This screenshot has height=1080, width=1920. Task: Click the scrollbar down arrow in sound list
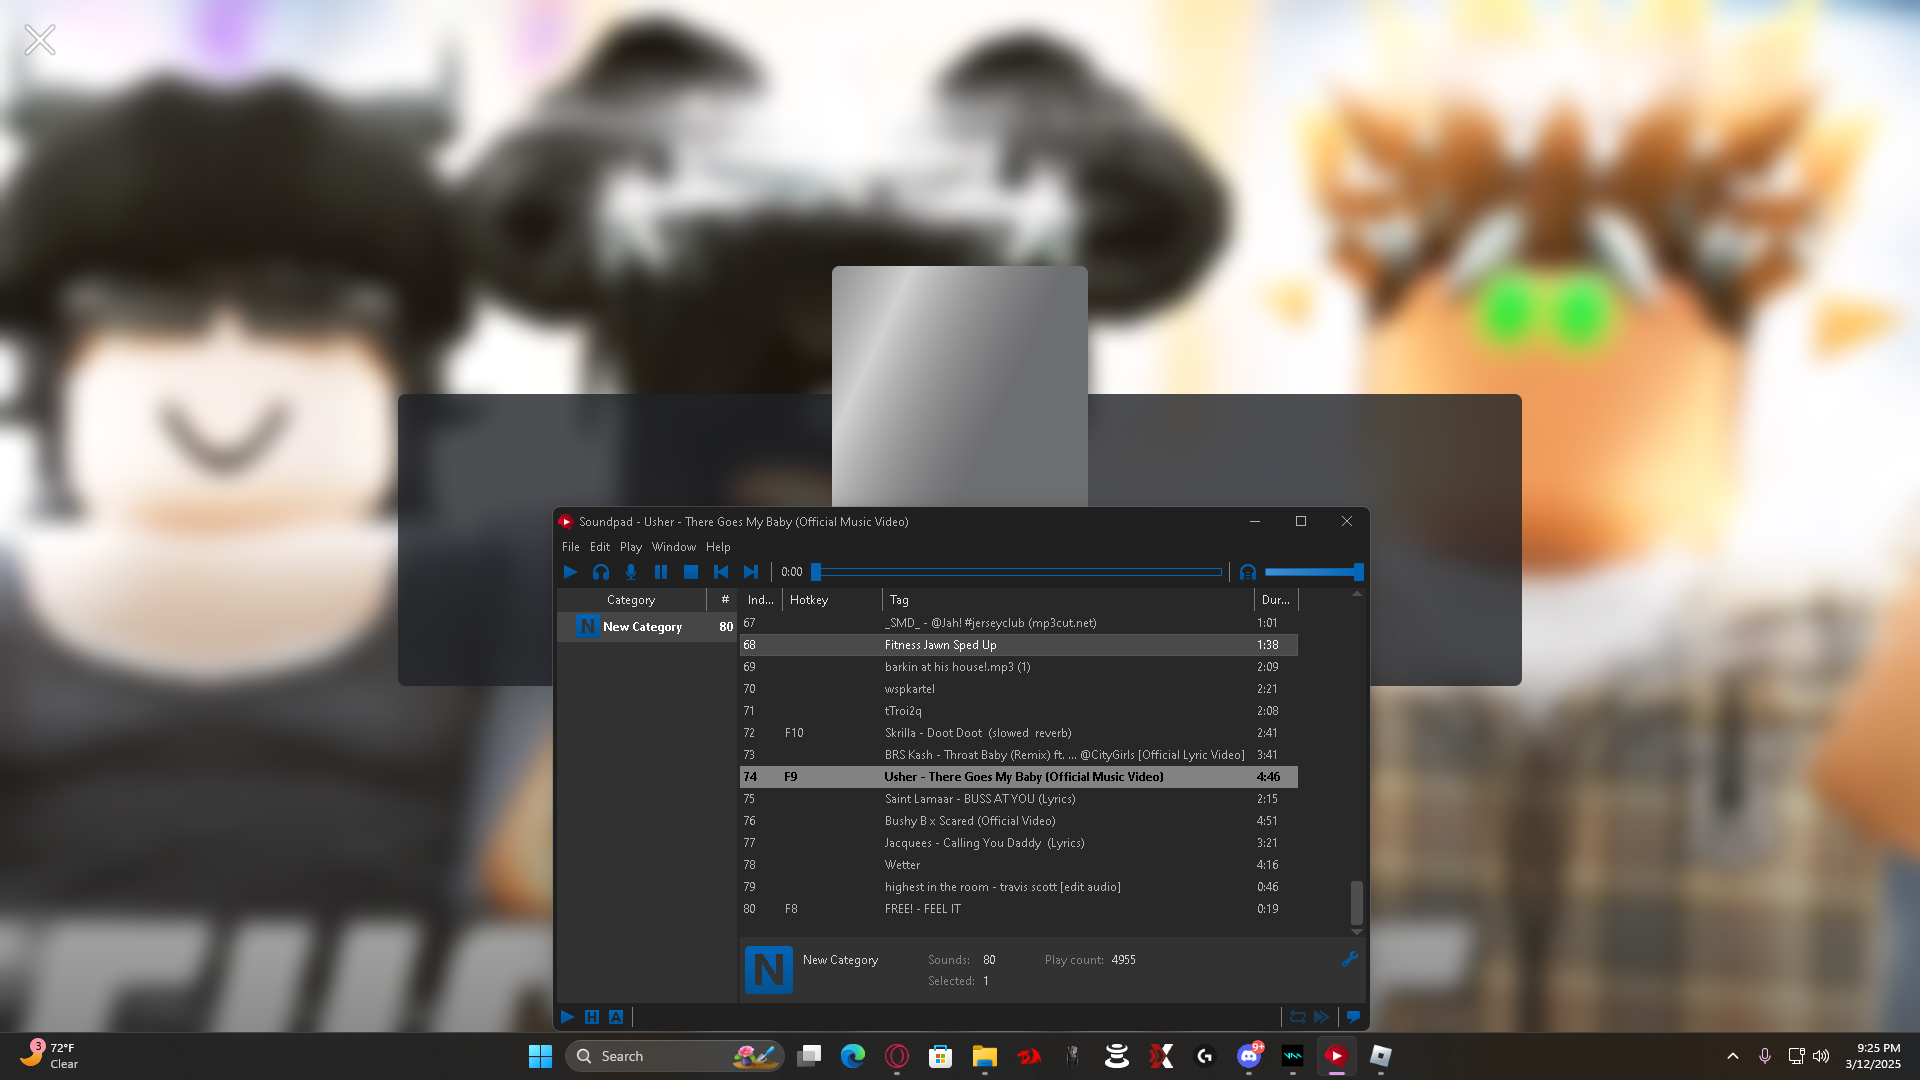point(1357,932)
